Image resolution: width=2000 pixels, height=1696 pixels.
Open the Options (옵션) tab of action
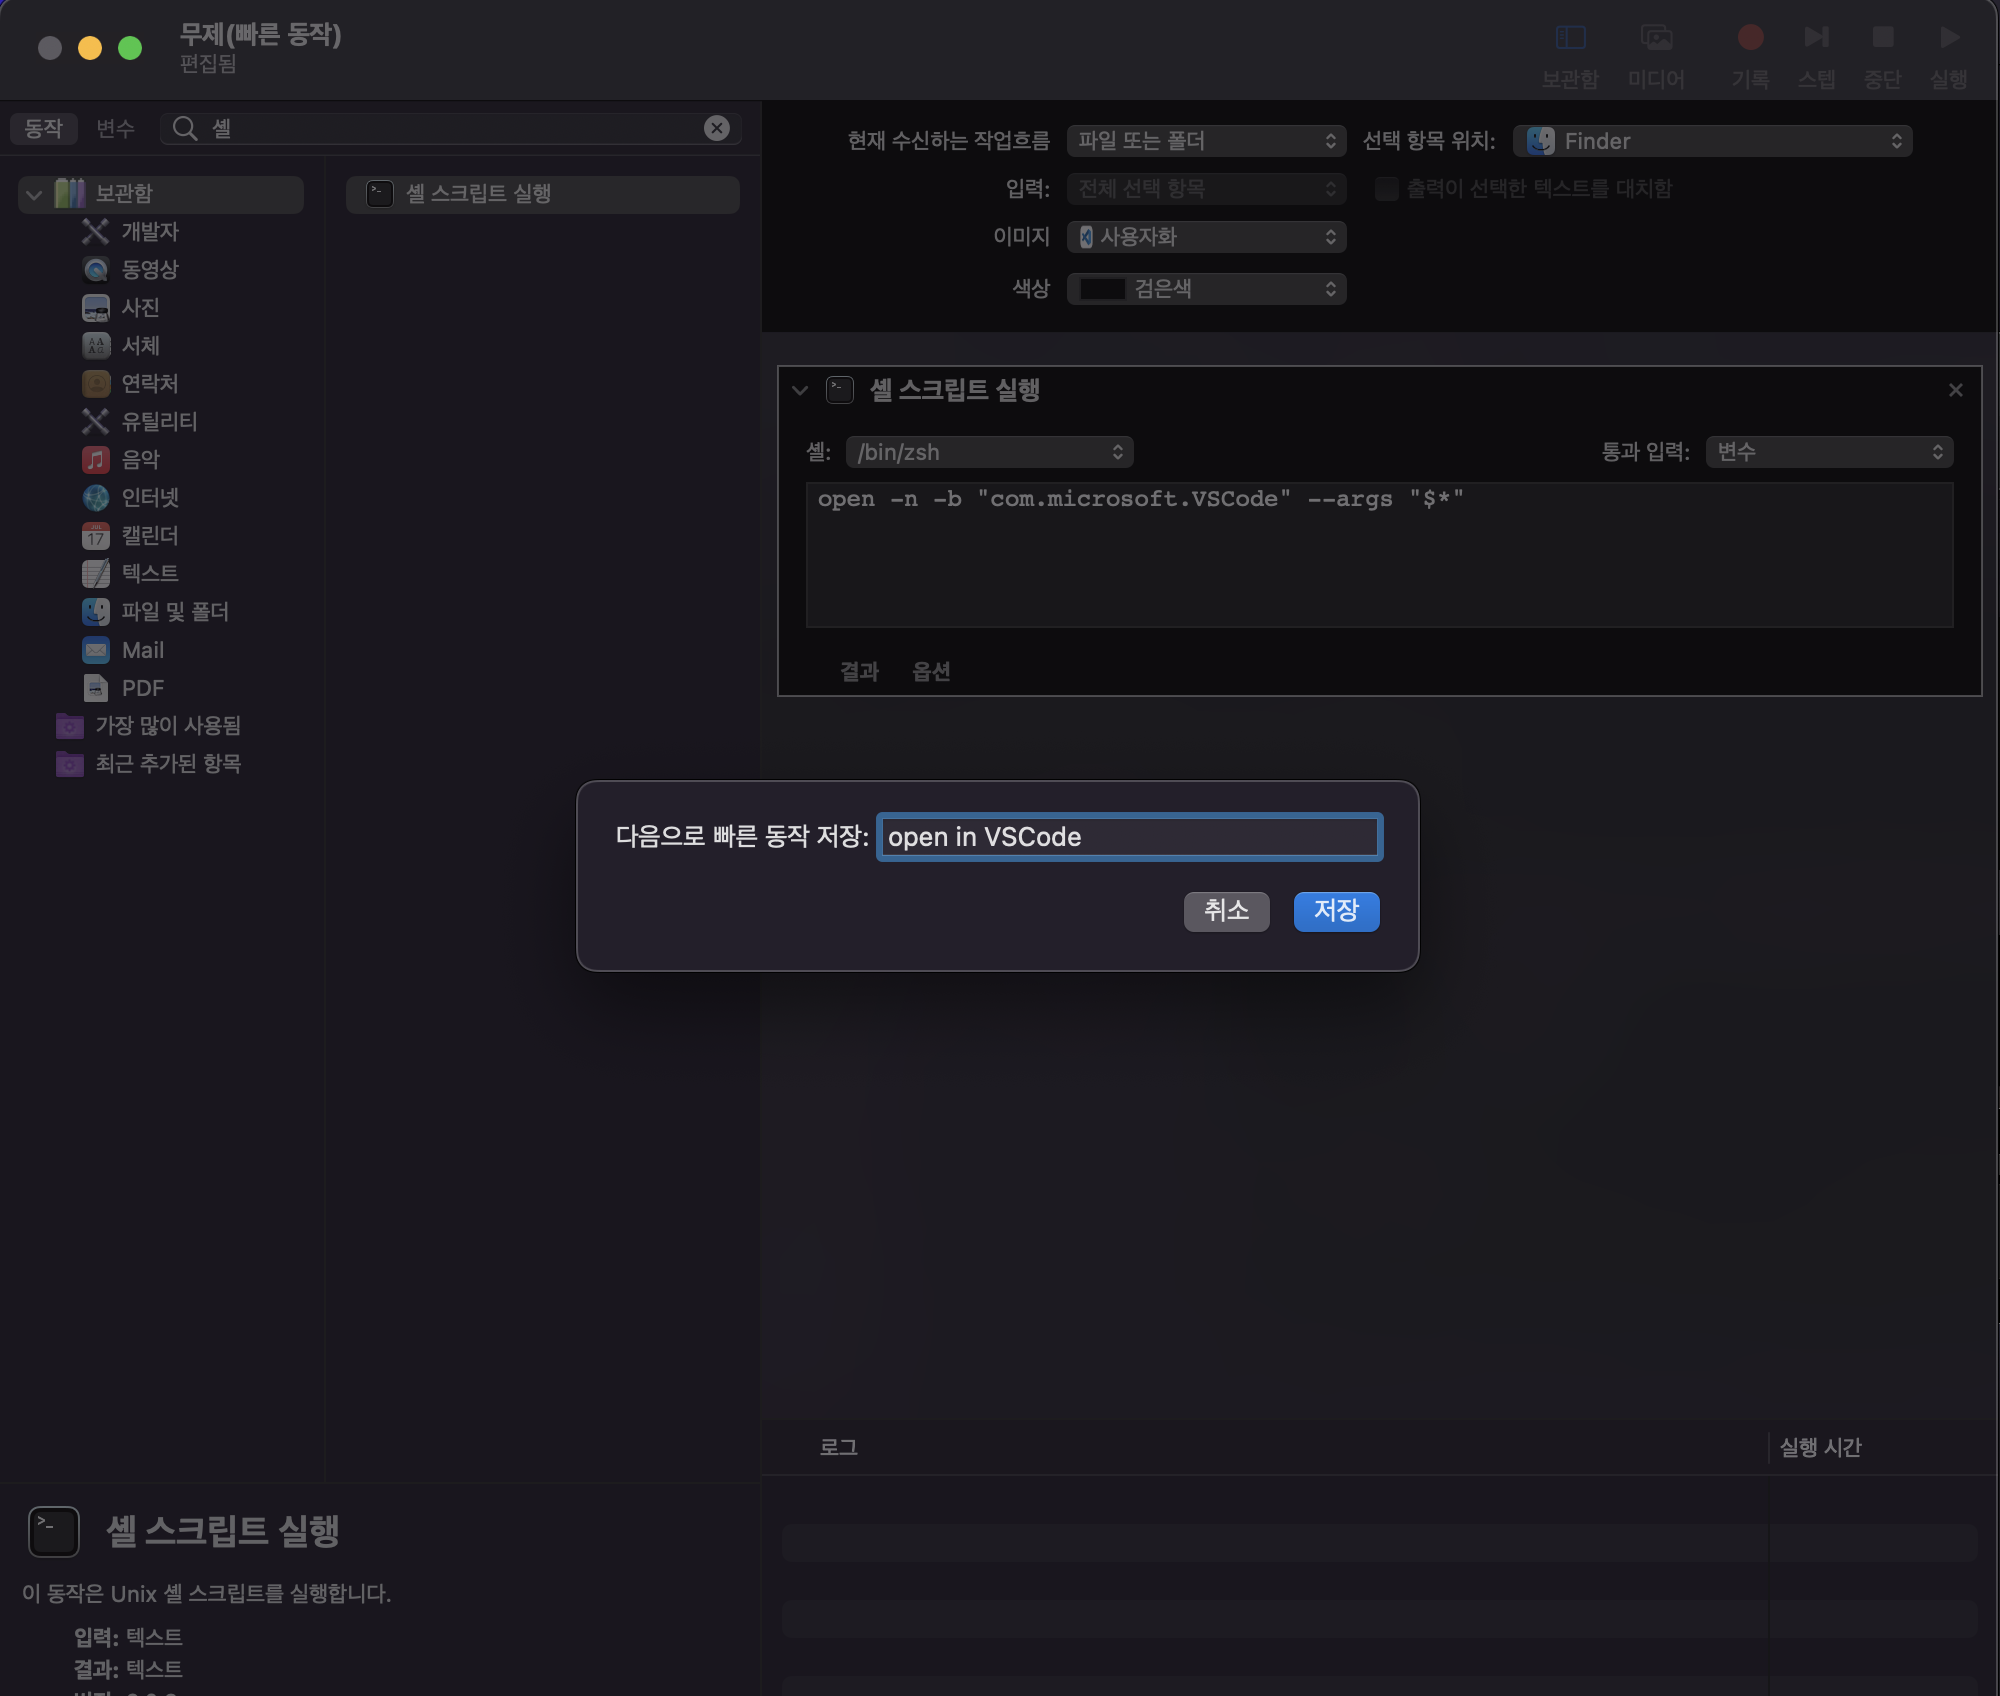pyautogui.click(x=931, y=672)
